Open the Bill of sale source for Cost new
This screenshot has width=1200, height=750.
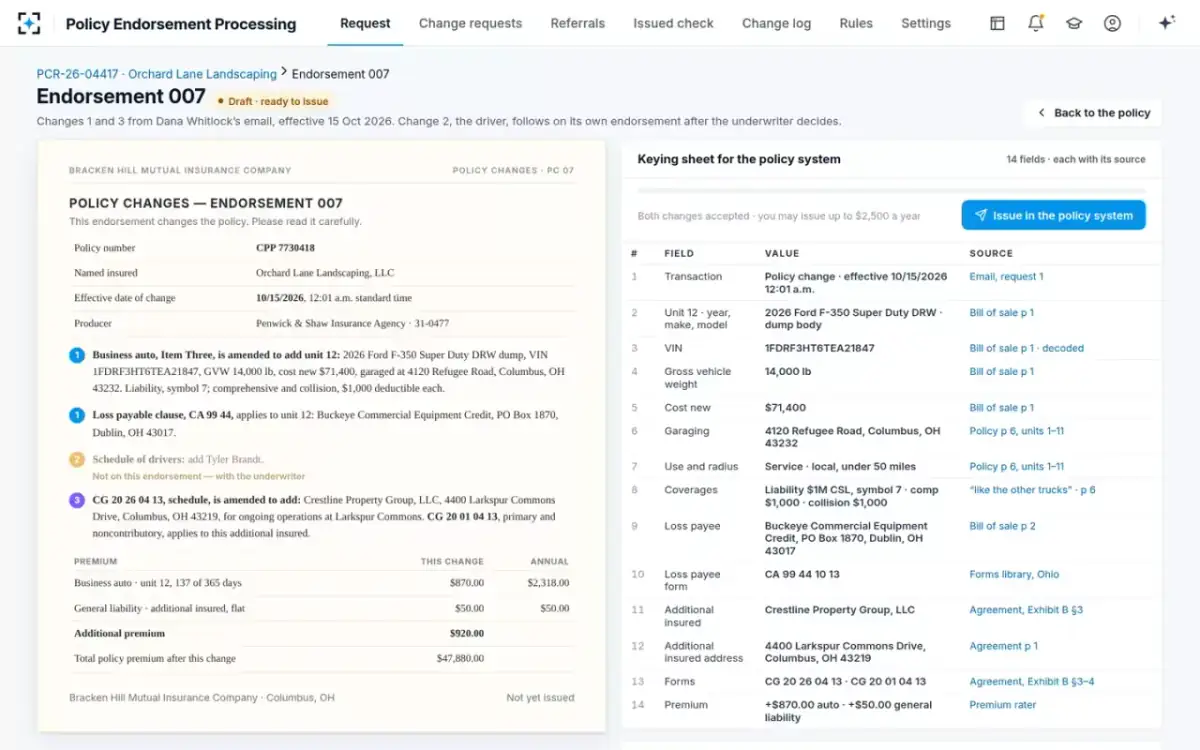[x=1001, y=408]
